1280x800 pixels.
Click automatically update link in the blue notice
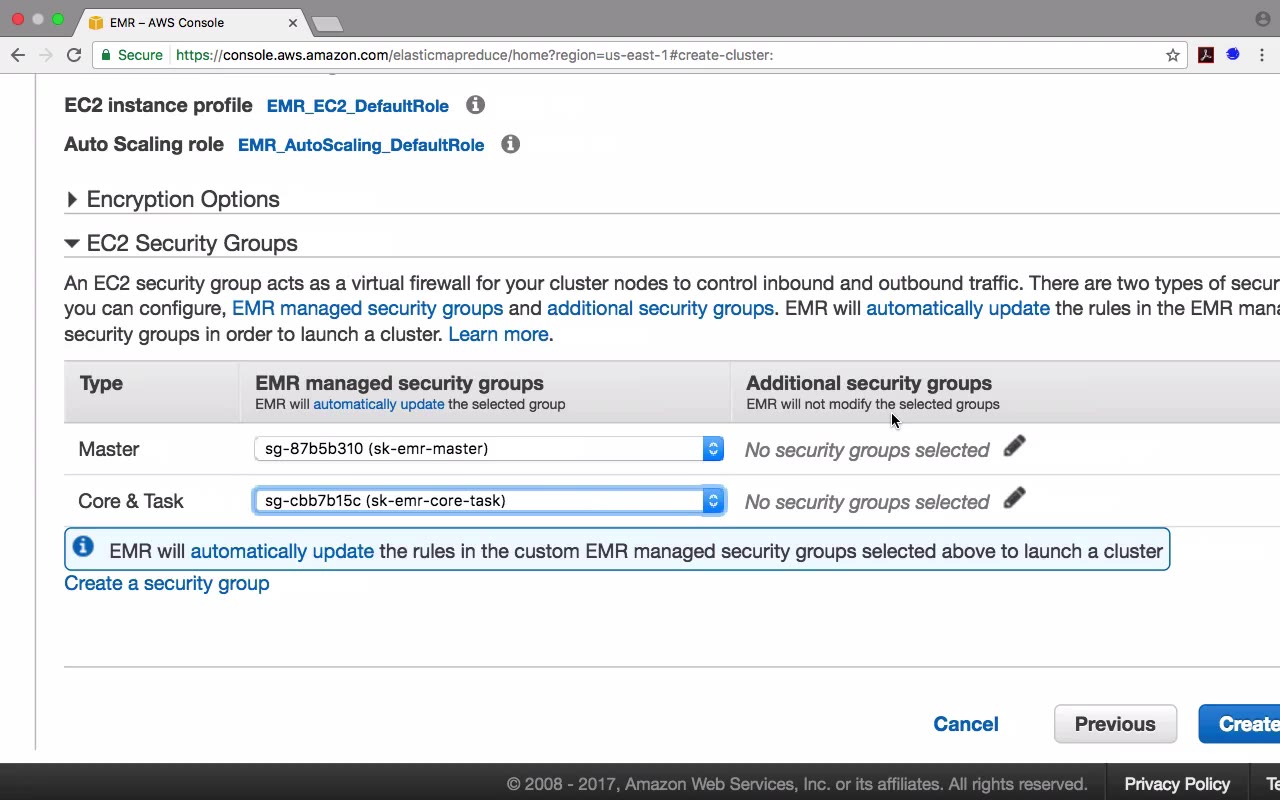(282, 551)
